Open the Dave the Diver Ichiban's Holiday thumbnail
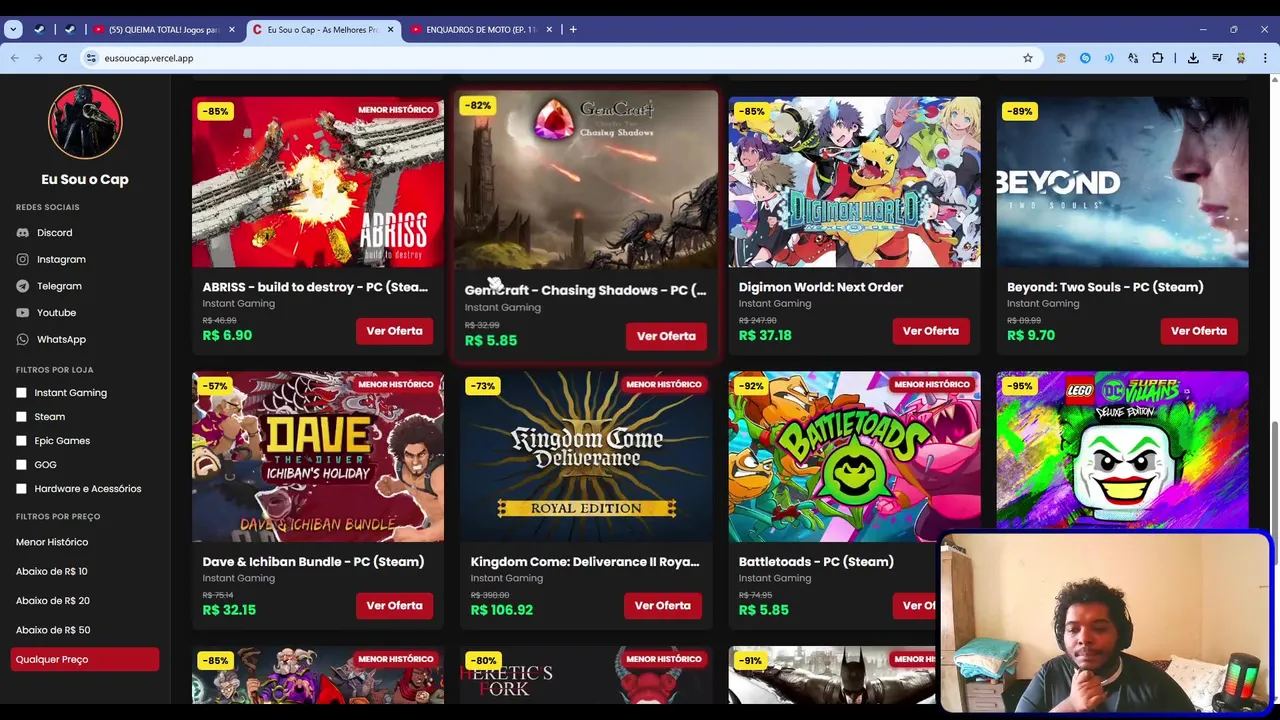 point(318,457)
